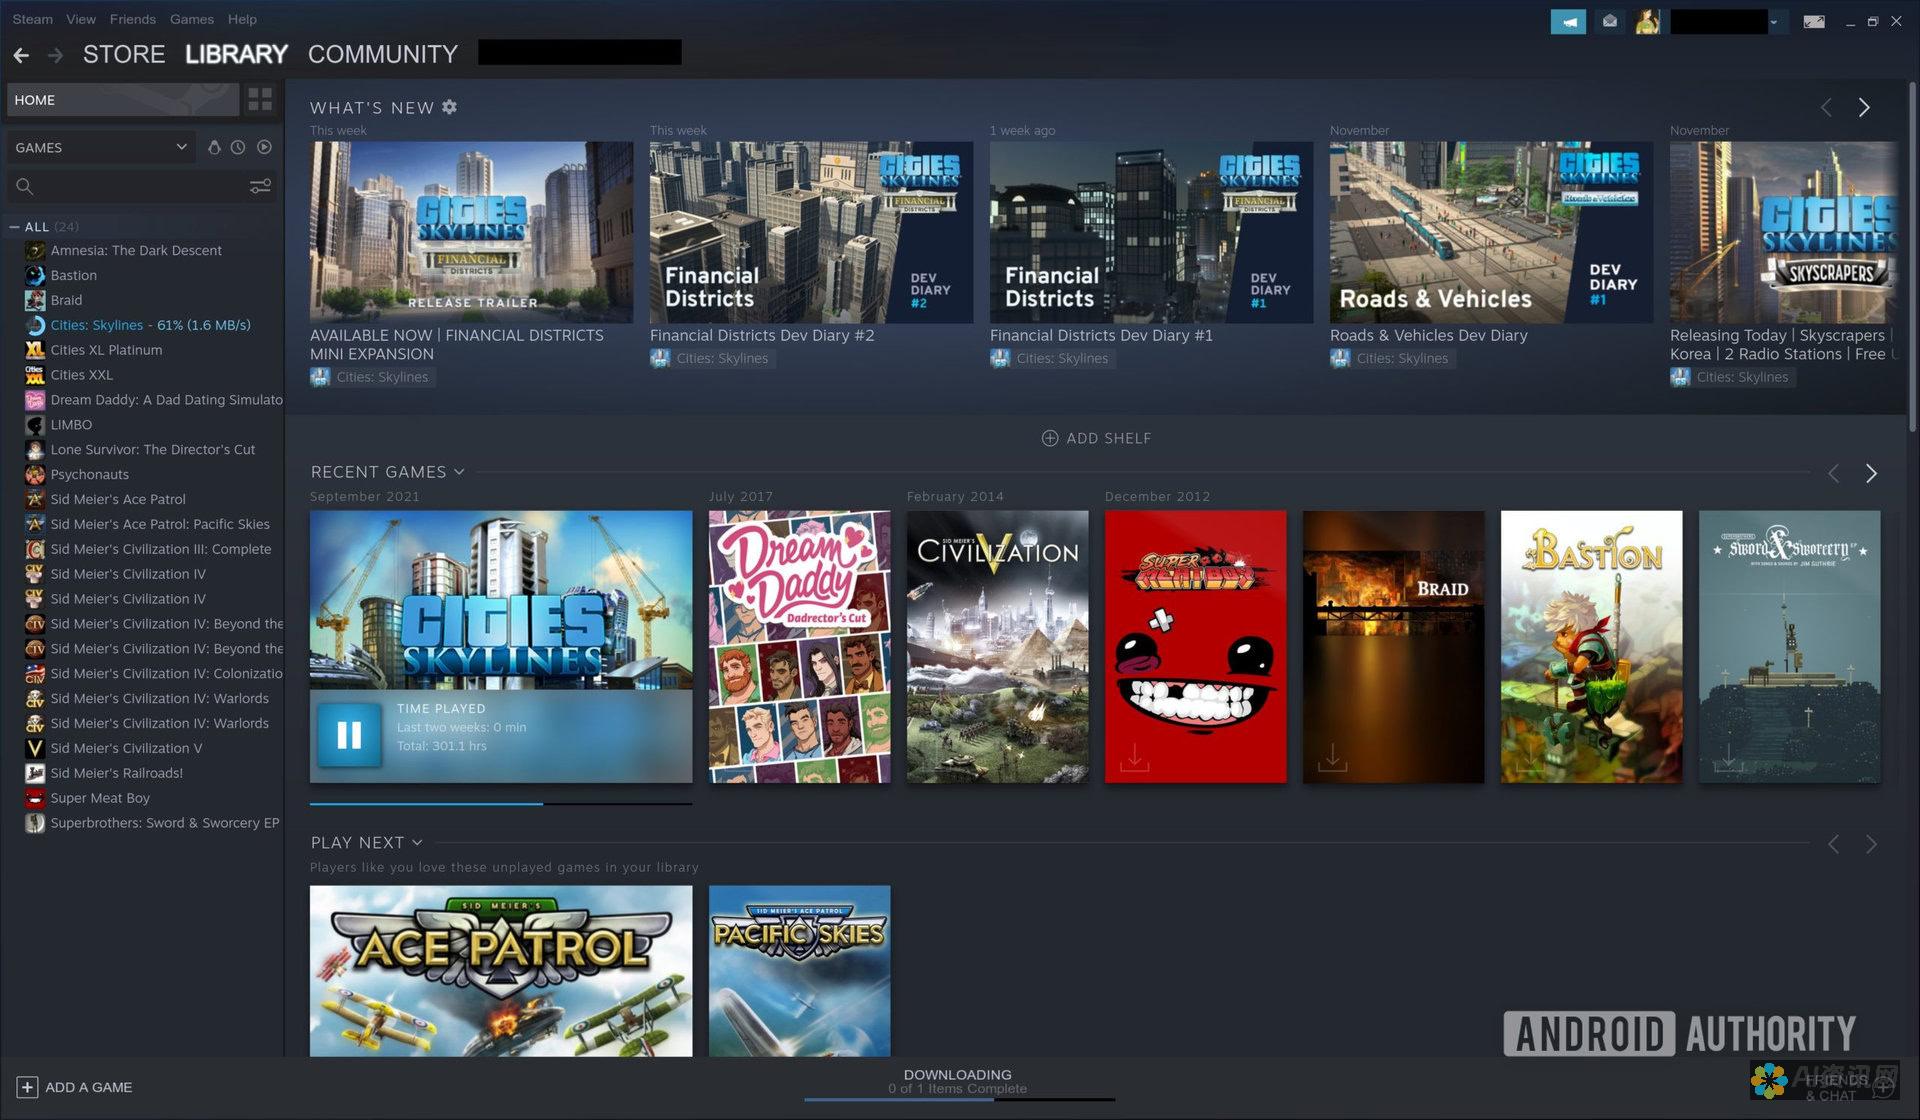Expand the Games category dropdown

179,147
